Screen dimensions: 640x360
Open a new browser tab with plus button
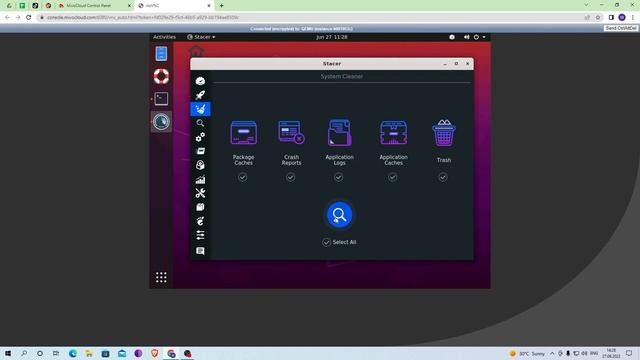tap(222, 6)
